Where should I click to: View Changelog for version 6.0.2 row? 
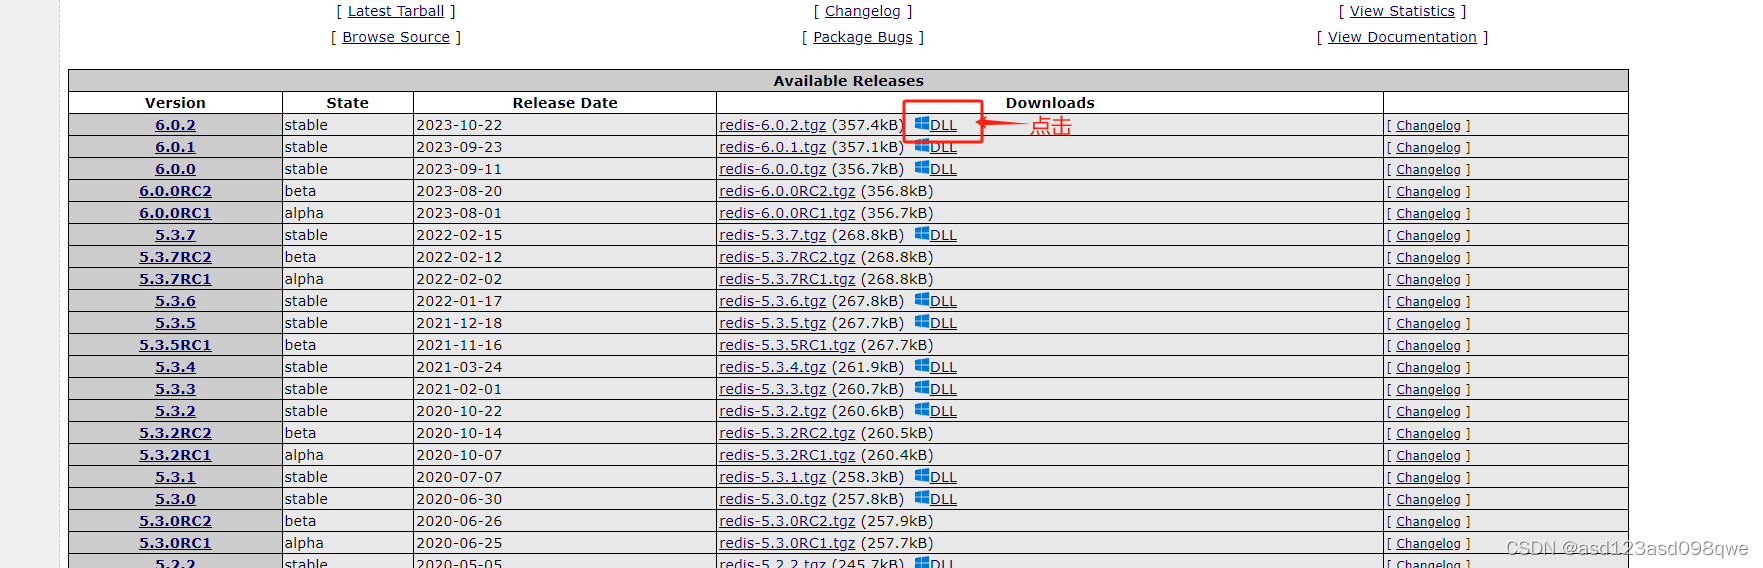point(1428,126)
